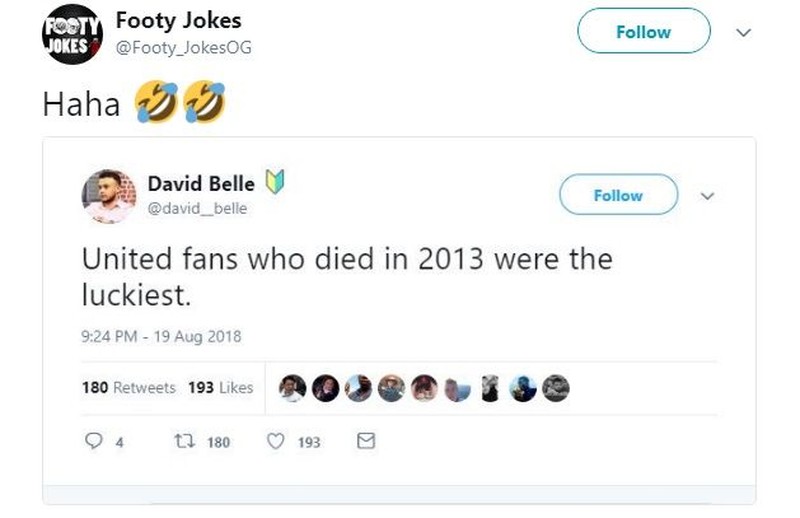Open the 180 Retweets list
This screenshot has height=518, width=800.
coord(128,388)
